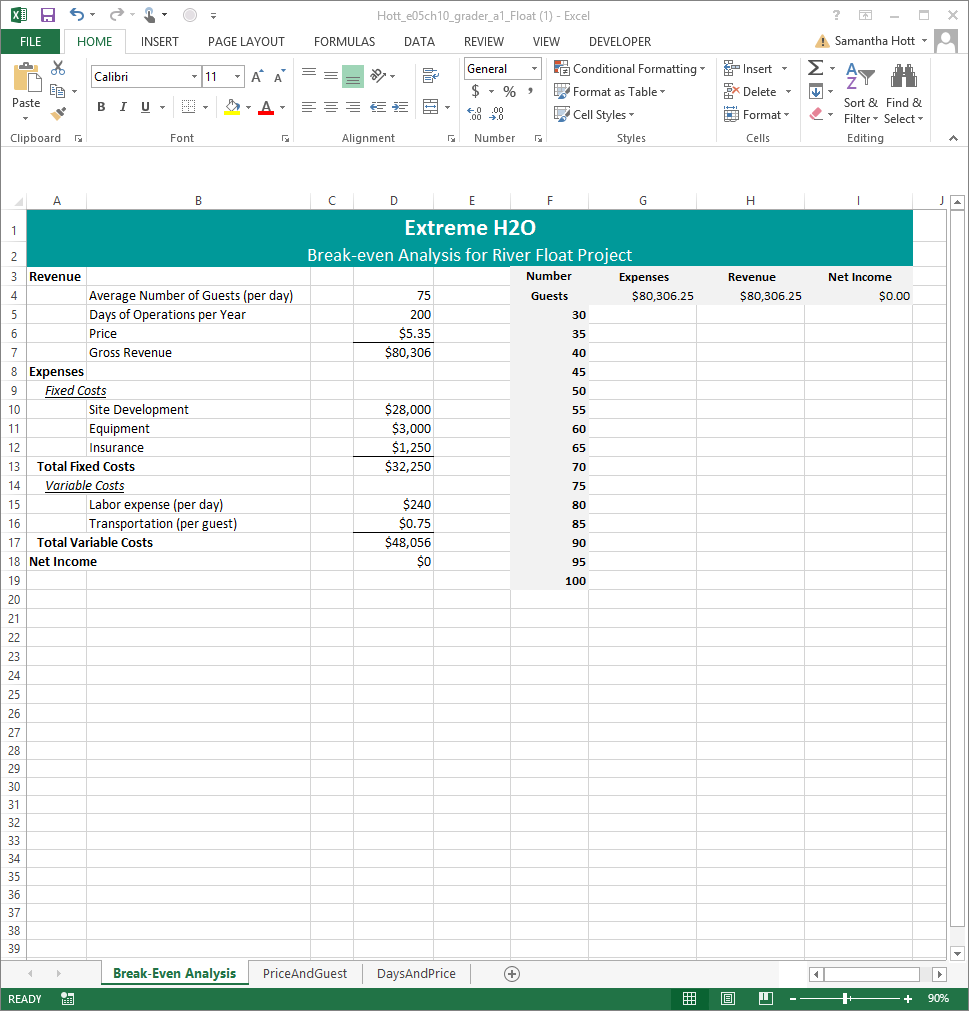Apply bold formatting to selection
This screenshot has width=969, height=1011.
click(x=100, y=105)
